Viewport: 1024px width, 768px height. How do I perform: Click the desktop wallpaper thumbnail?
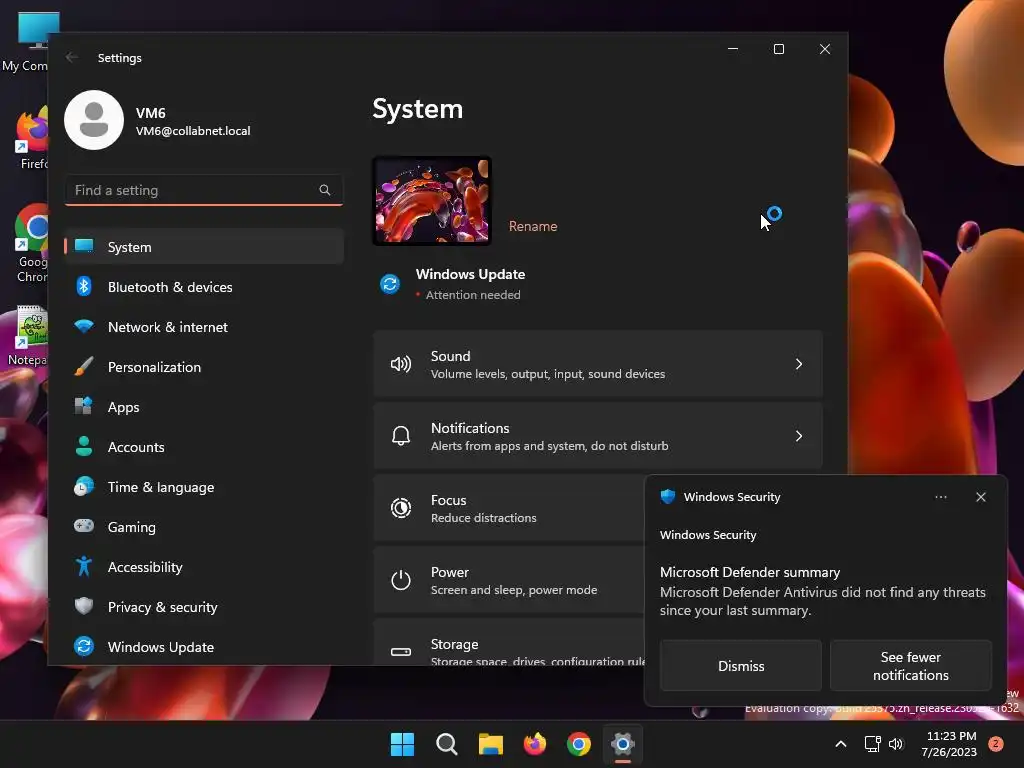tap(432, 201)
